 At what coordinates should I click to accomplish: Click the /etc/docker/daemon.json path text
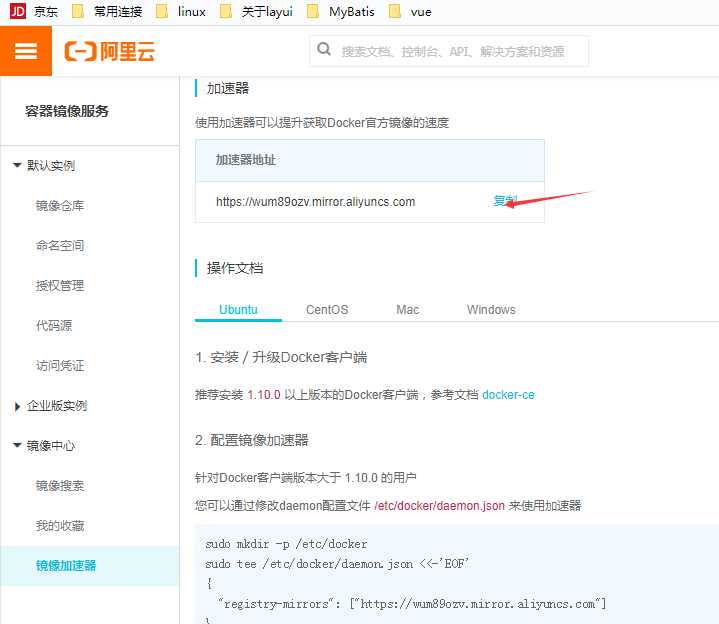coord(439,506)
